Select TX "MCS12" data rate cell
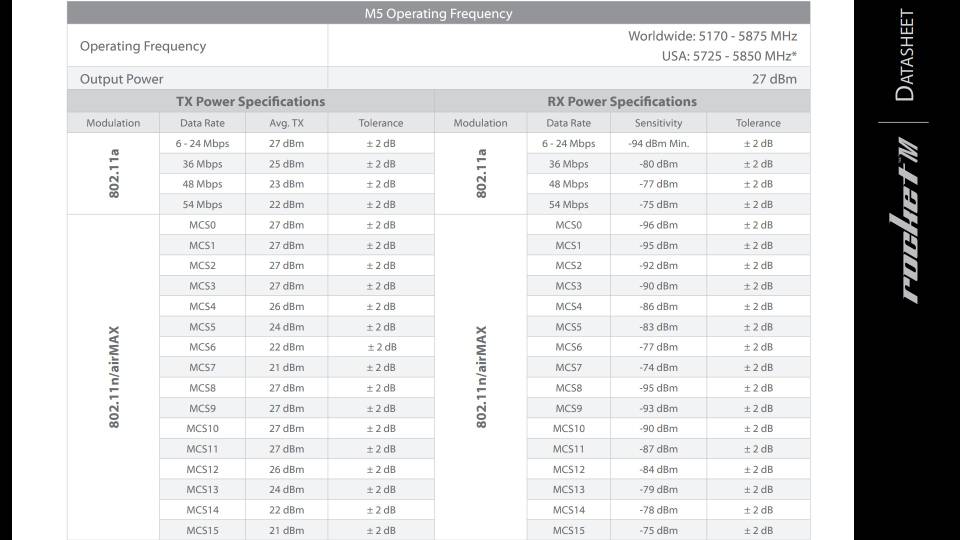The height and width of the screenshot is (540, 960). pyautogui.click(x=202, y=470)
